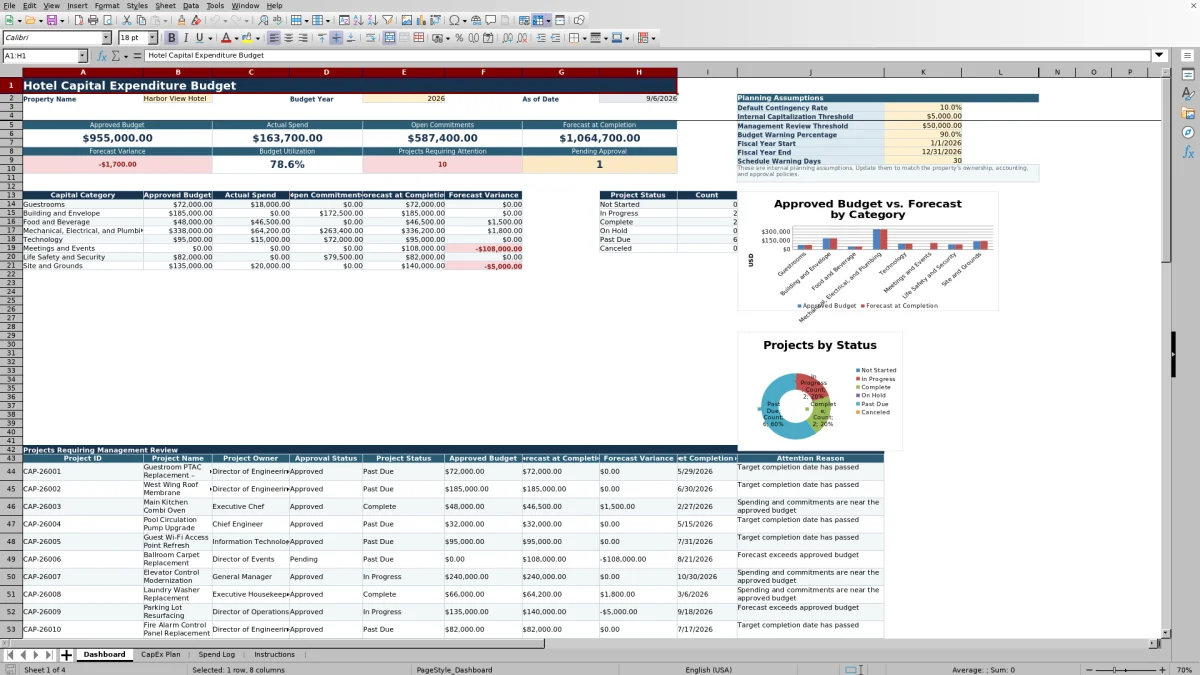Click the Align Top icon
The height and width of the screenshot is (675, 1200).
pos(322,38)
